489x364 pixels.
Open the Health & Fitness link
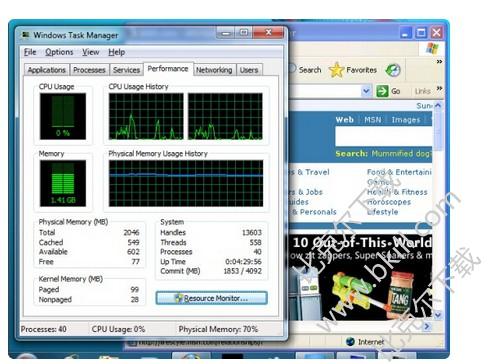click(397, 192)
